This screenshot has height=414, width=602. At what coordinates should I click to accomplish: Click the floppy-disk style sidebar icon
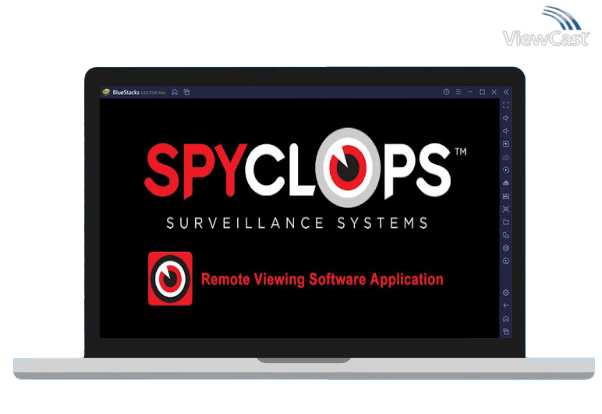[506, 196]
